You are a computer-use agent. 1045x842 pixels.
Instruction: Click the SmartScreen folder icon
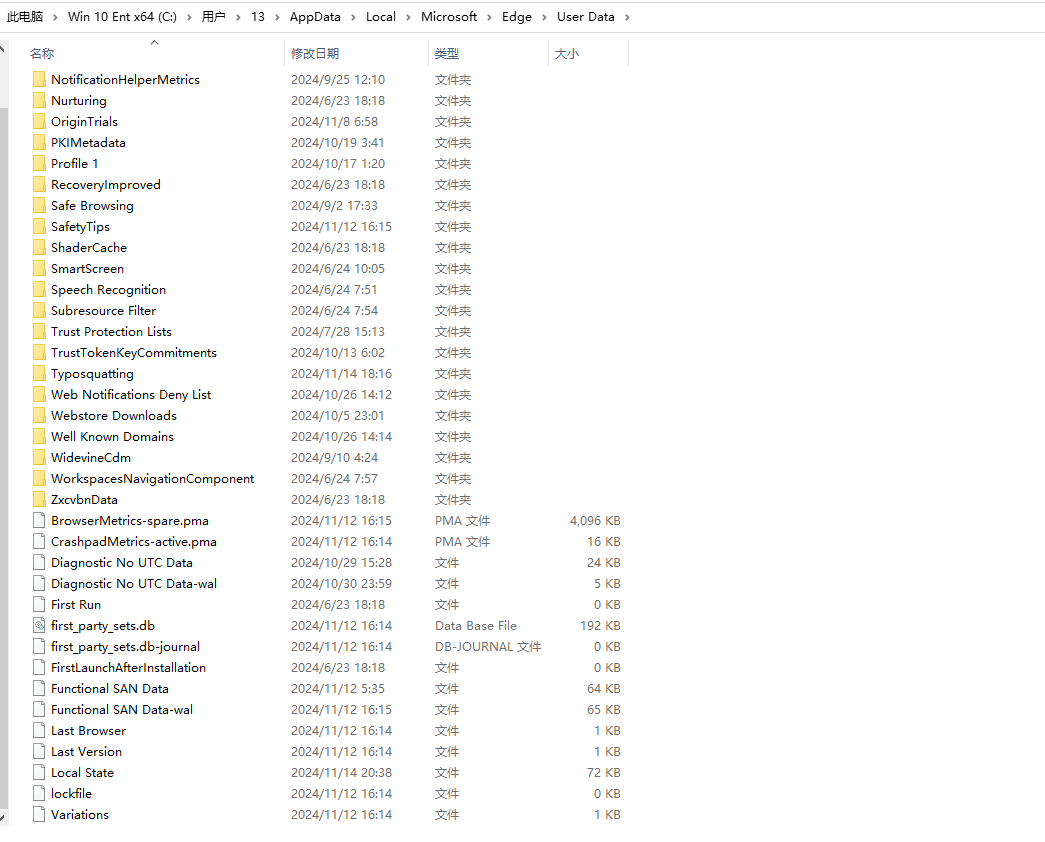(39, 269)
